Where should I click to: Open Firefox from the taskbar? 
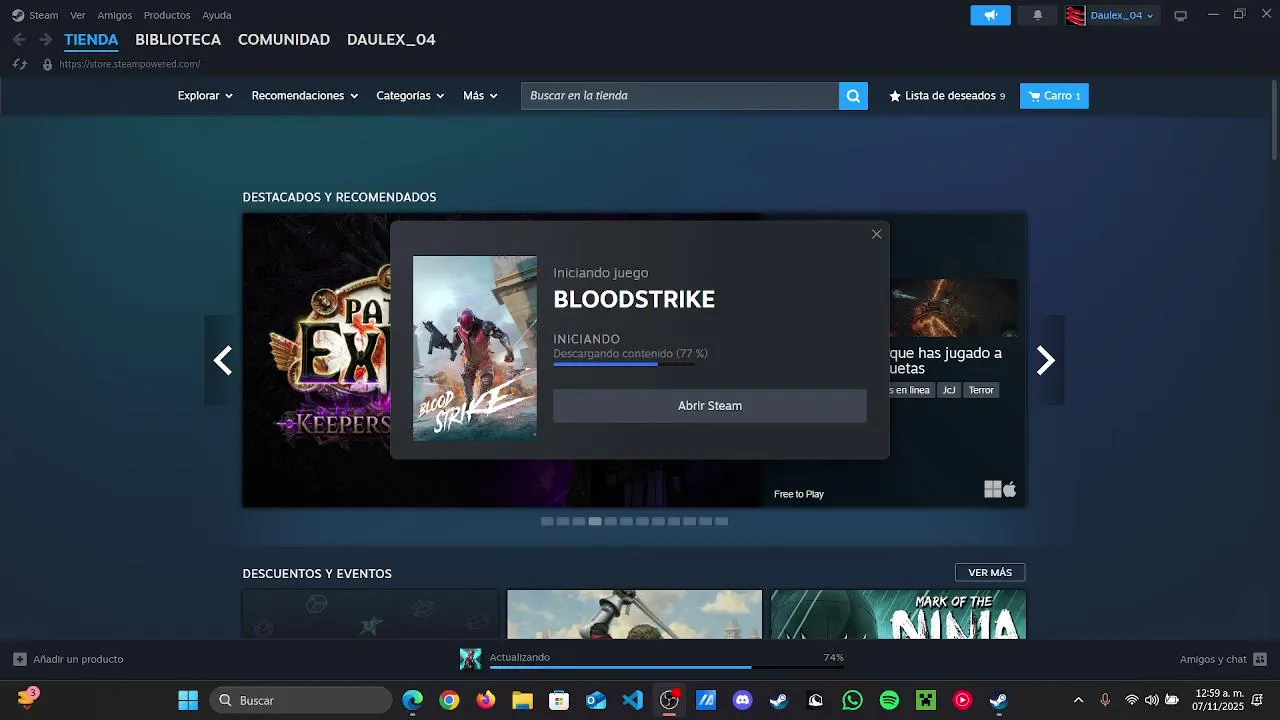[485, 700]
